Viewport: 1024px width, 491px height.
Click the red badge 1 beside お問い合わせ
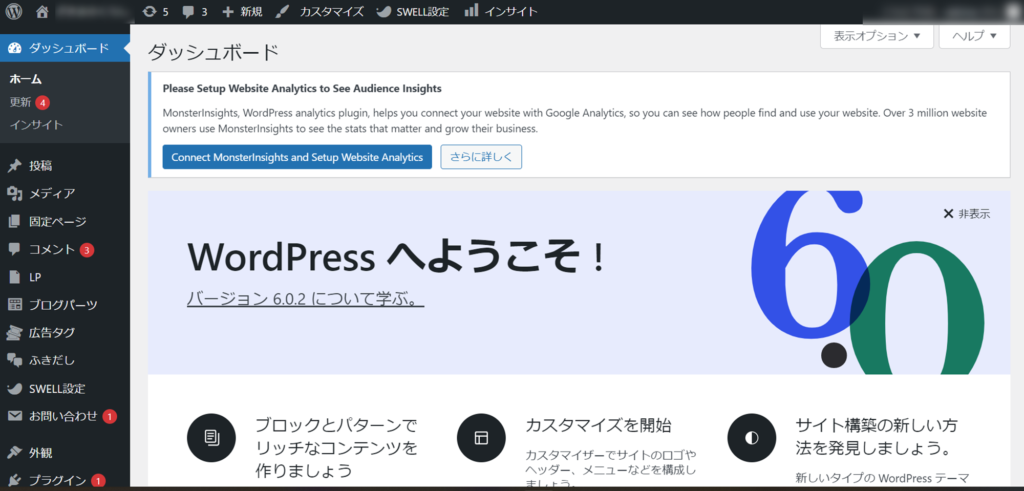[x=109, y=416]
